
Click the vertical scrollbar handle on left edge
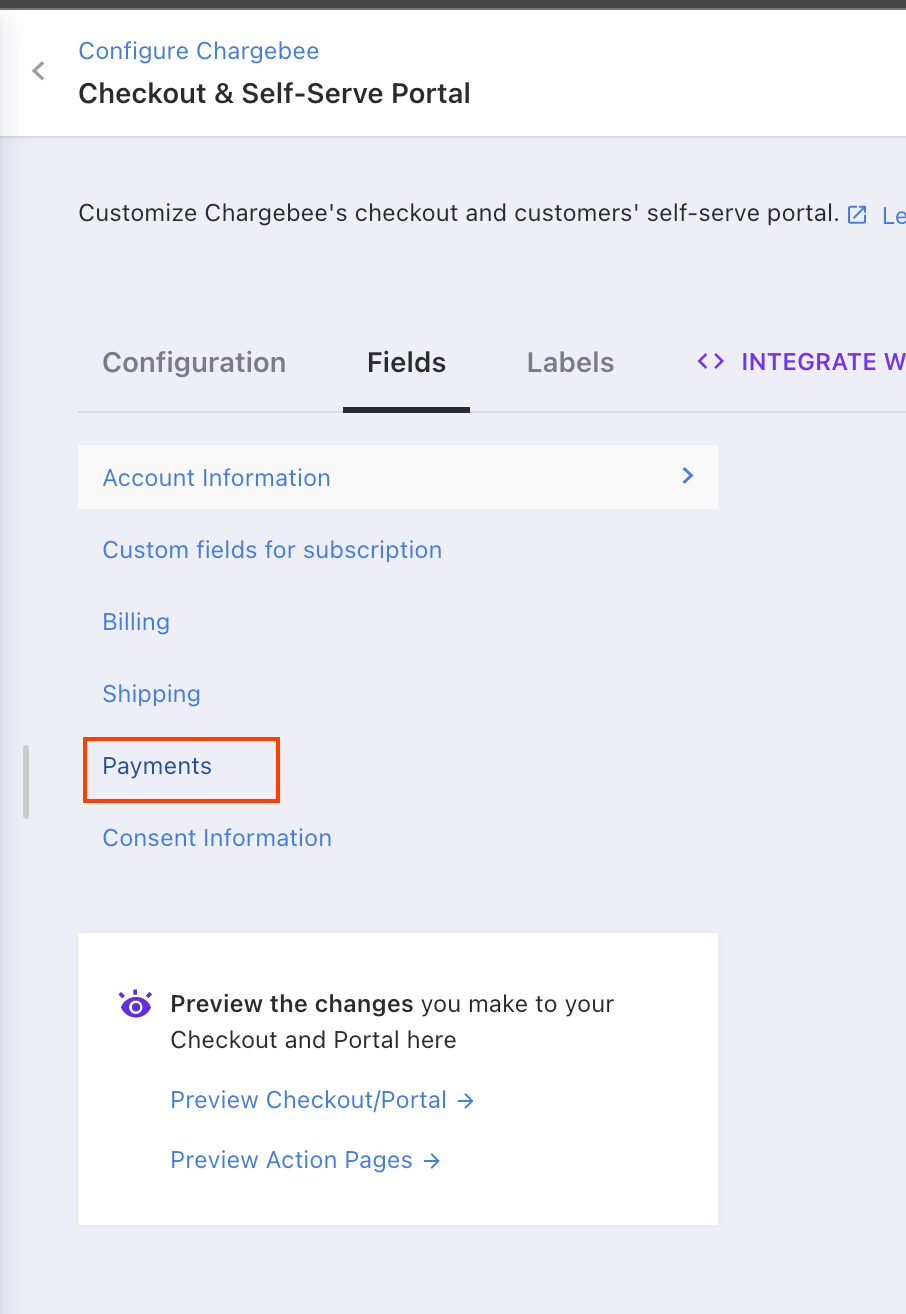tap(26, 782)
